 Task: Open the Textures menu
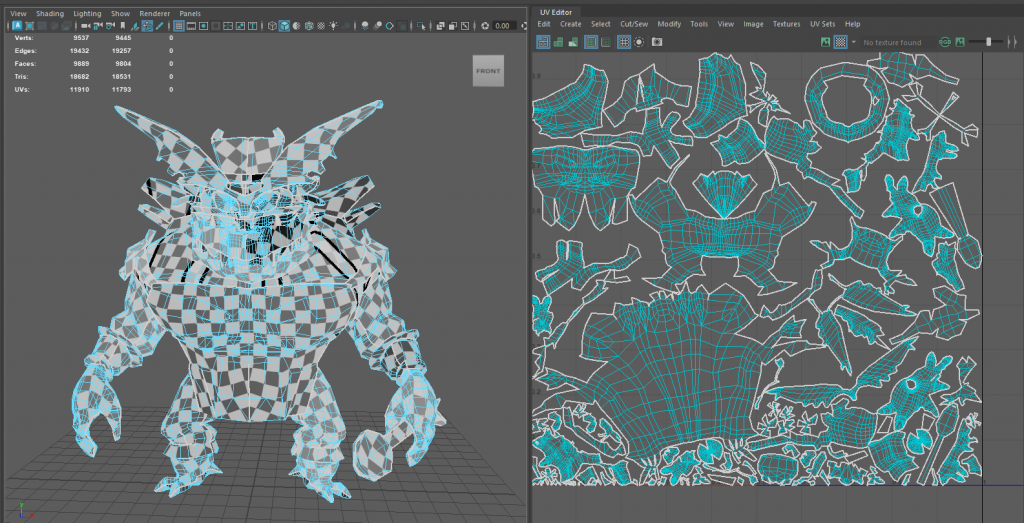[787, 24]
